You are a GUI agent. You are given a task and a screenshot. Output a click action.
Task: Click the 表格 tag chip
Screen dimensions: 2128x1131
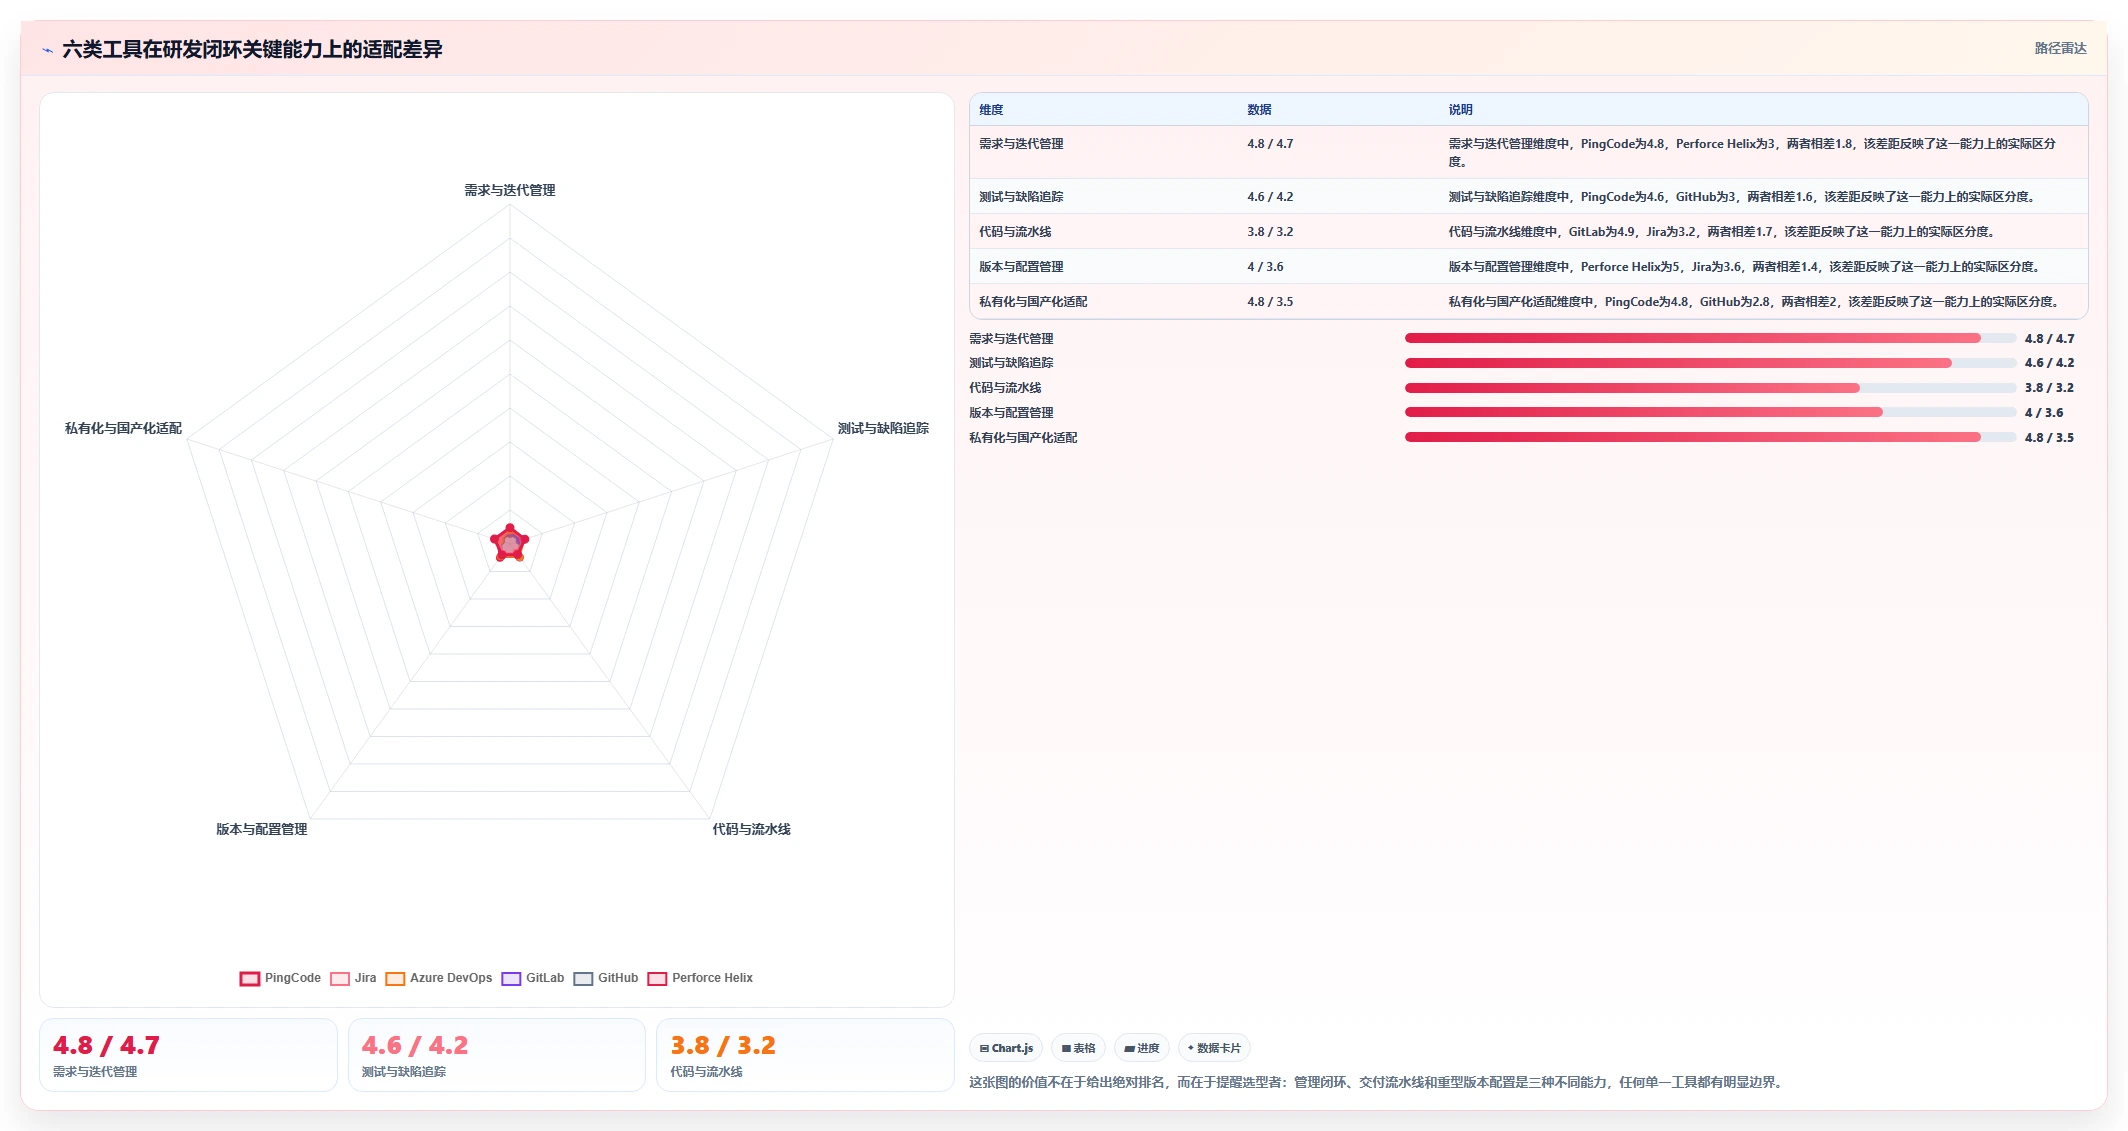point(1078,1048)
